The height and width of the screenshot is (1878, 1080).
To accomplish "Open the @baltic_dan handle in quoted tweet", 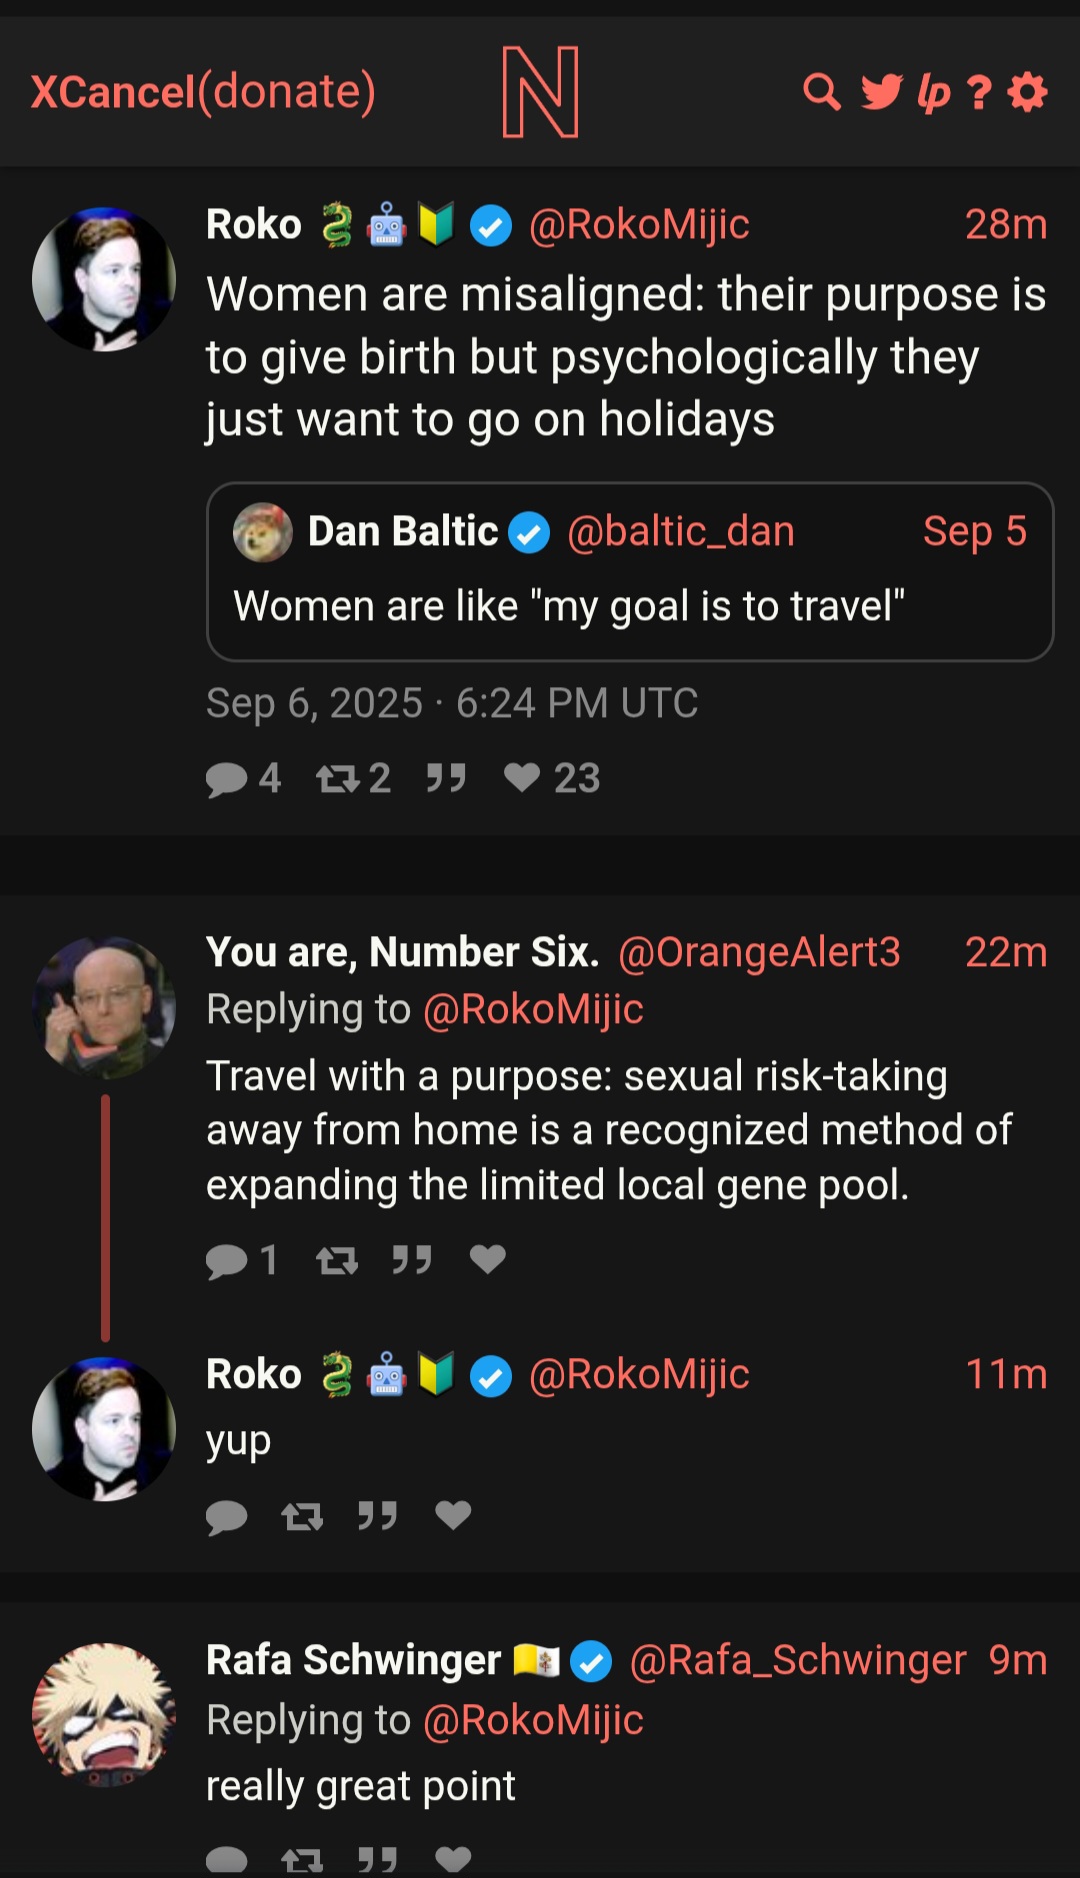I will pyautogui.click(x=680, y=531).
